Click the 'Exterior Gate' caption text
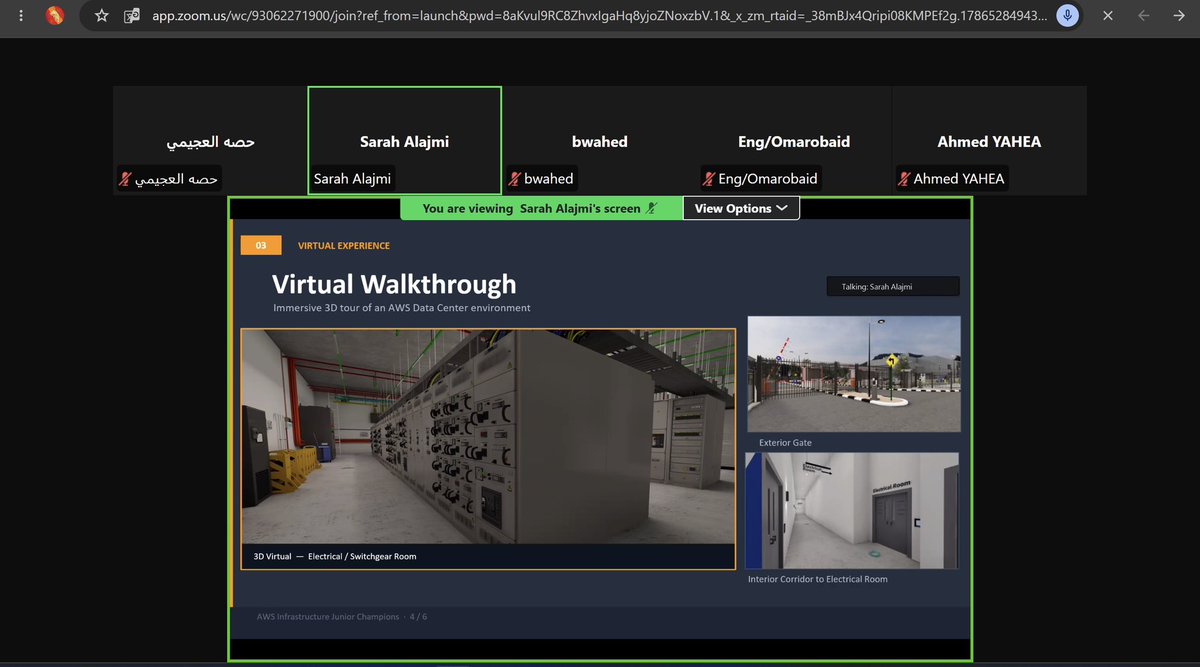 786,442
